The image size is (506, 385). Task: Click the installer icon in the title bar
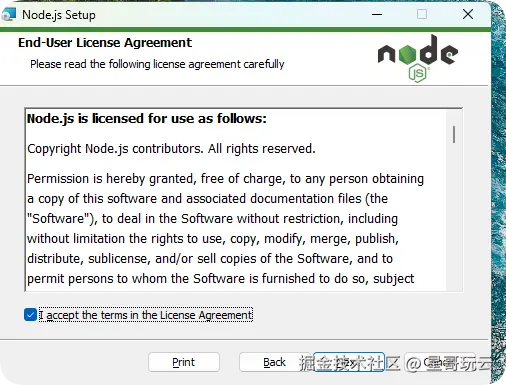click(9, 14)
